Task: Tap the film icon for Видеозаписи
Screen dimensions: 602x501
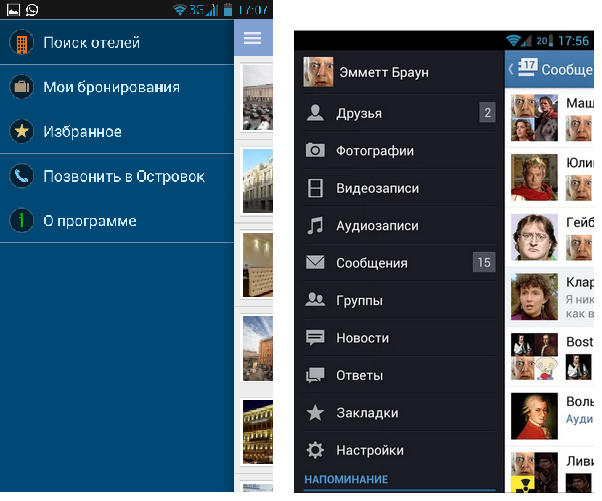Action: pyautogui.click(x=315, y=188)
